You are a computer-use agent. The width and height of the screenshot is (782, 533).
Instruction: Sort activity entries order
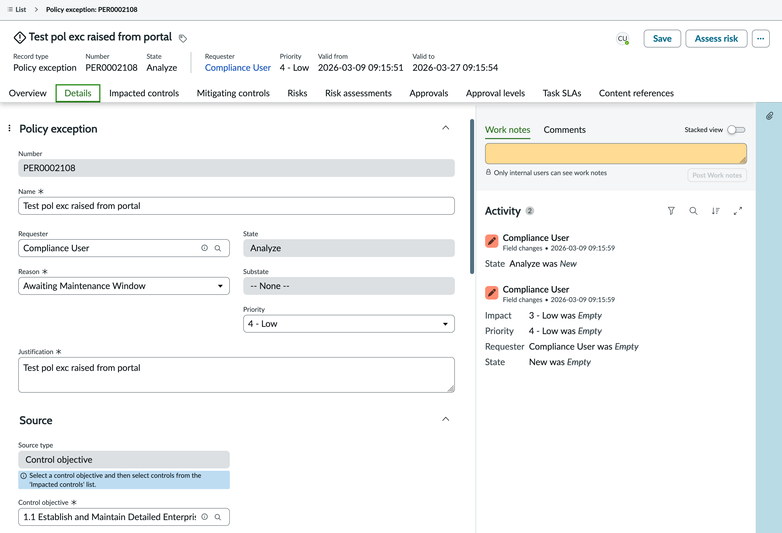pos(715,211)
